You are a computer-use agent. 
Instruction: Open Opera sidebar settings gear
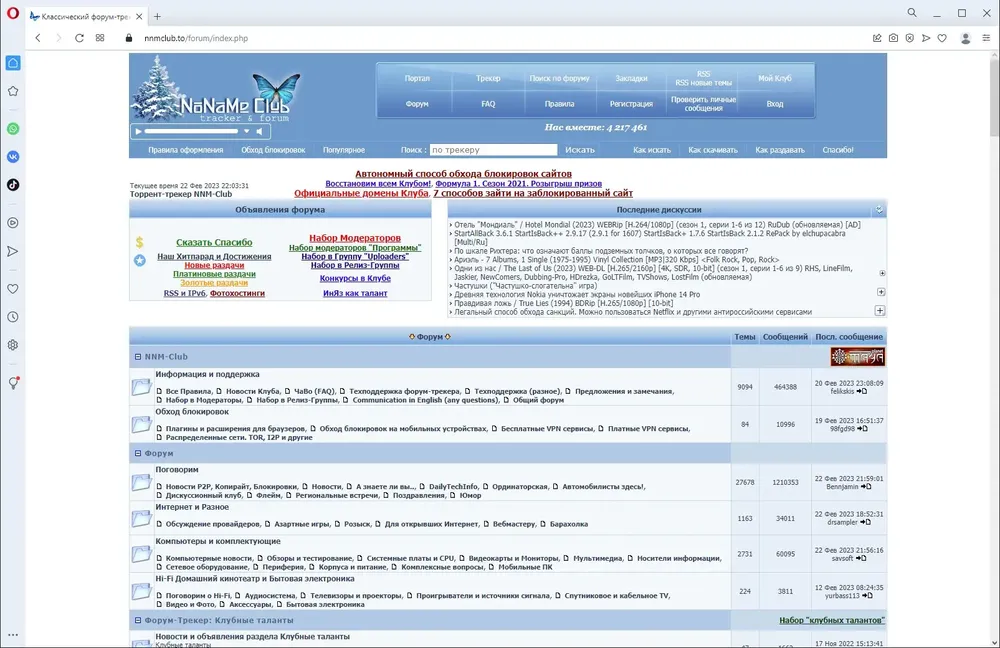tap(13, 345)
